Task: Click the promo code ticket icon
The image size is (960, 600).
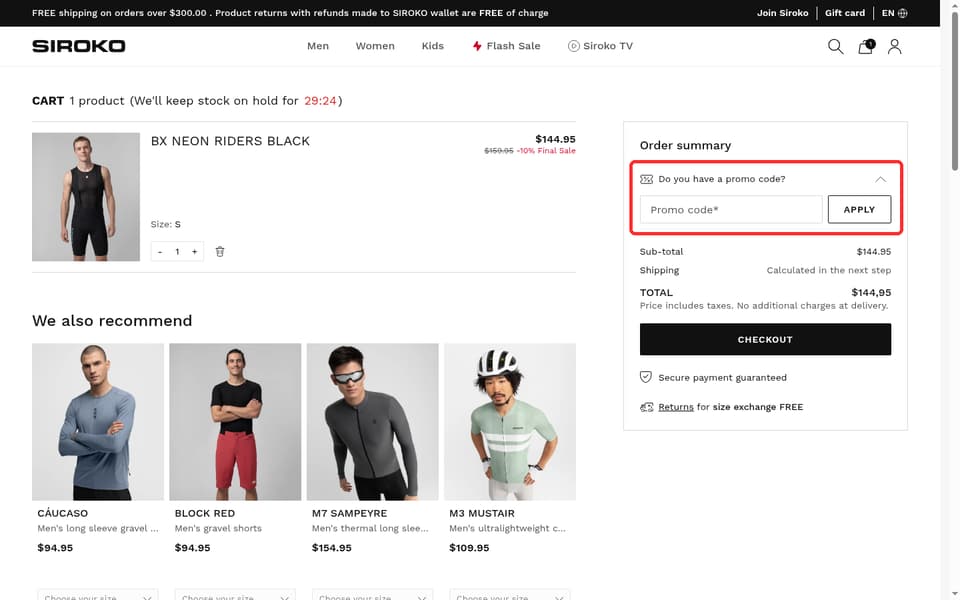Action: coord(647,179)
